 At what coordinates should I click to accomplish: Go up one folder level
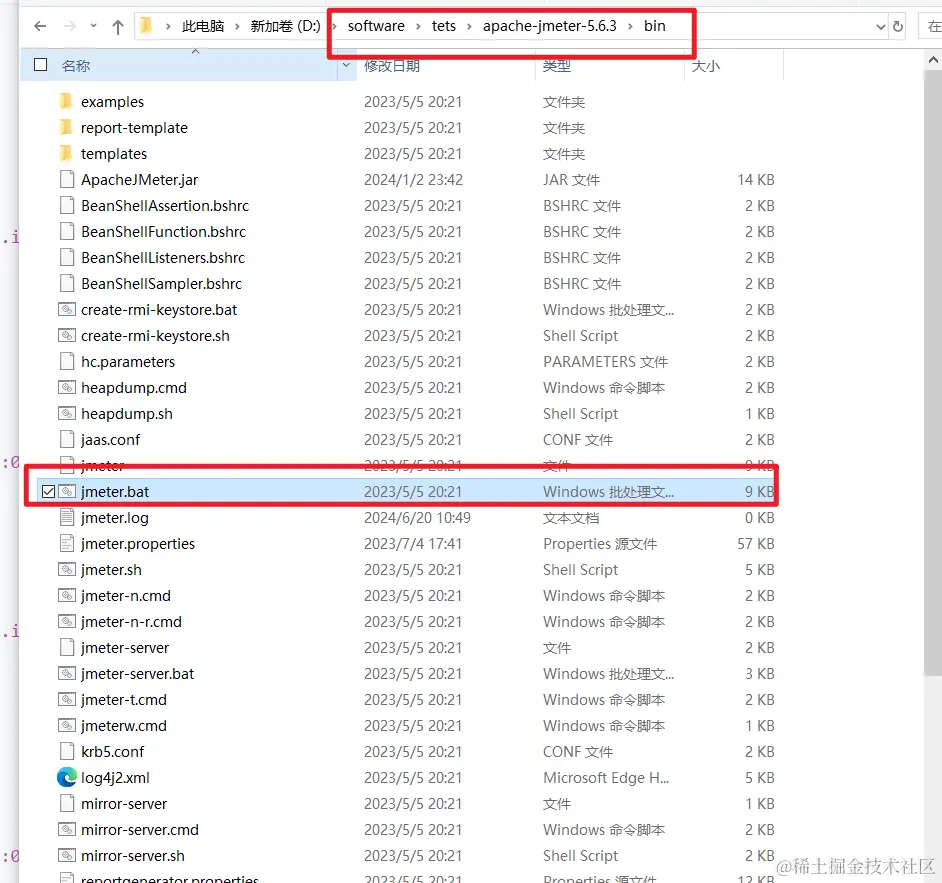pos(118,26)
